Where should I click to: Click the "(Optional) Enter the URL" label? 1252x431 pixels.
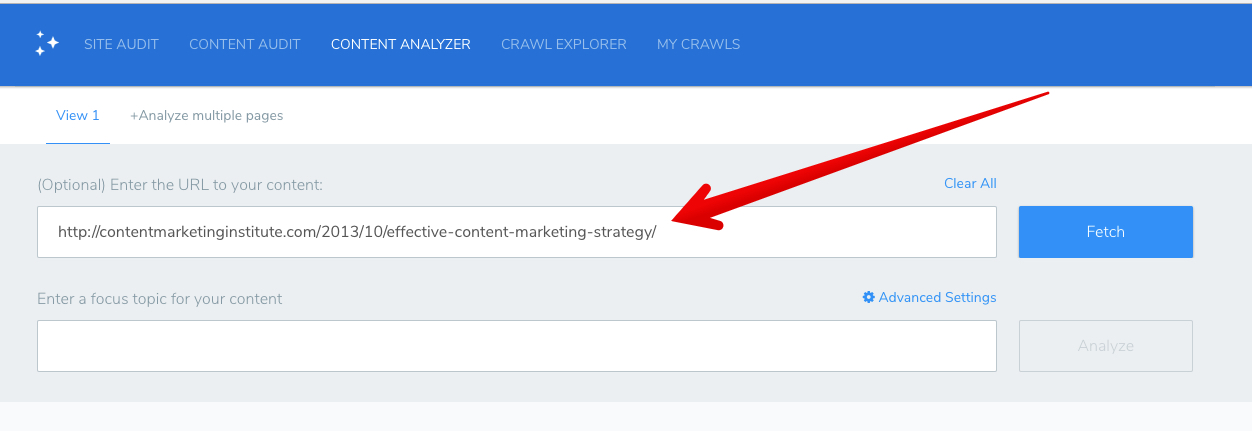[180, 185]
